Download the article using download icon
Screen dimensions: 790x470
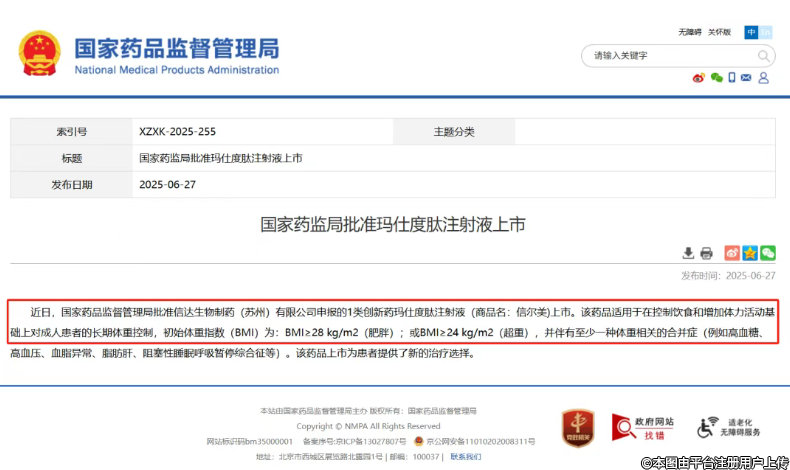pos(688,253)
